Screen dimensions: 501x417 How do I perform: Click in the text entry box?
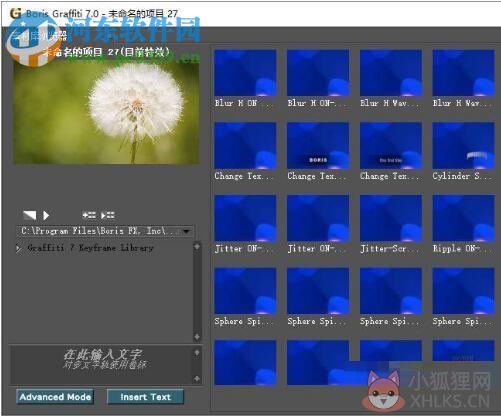pyautogui.click(x=101, y=364)
